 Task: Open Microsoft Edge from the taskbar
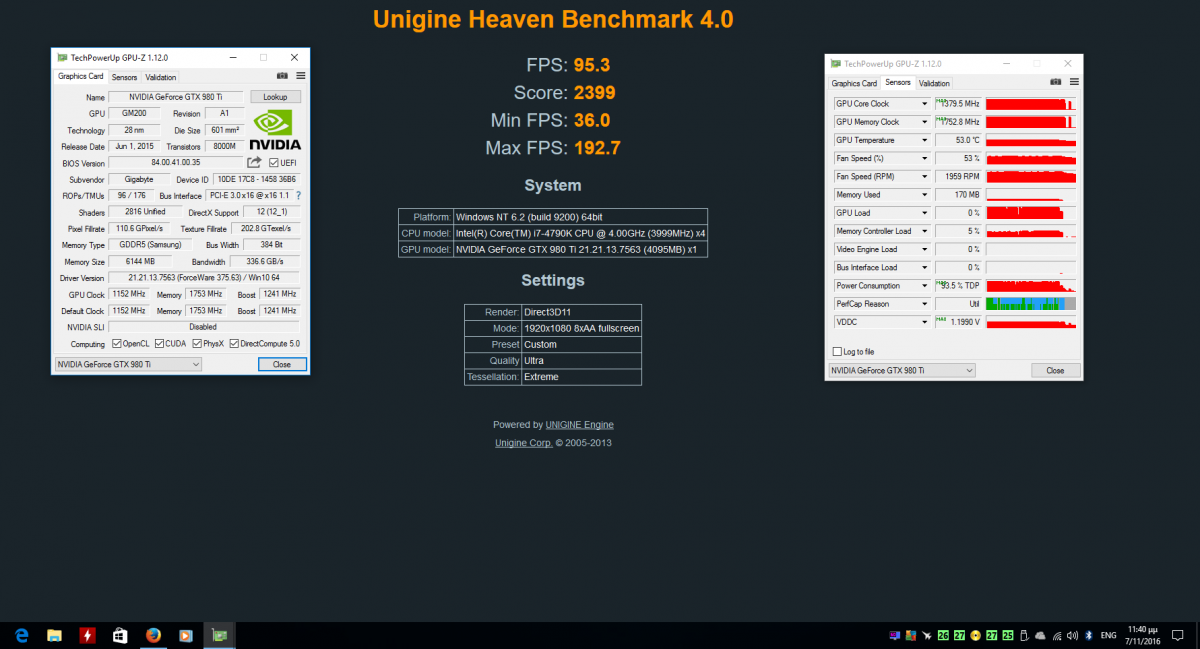[21, 635]
